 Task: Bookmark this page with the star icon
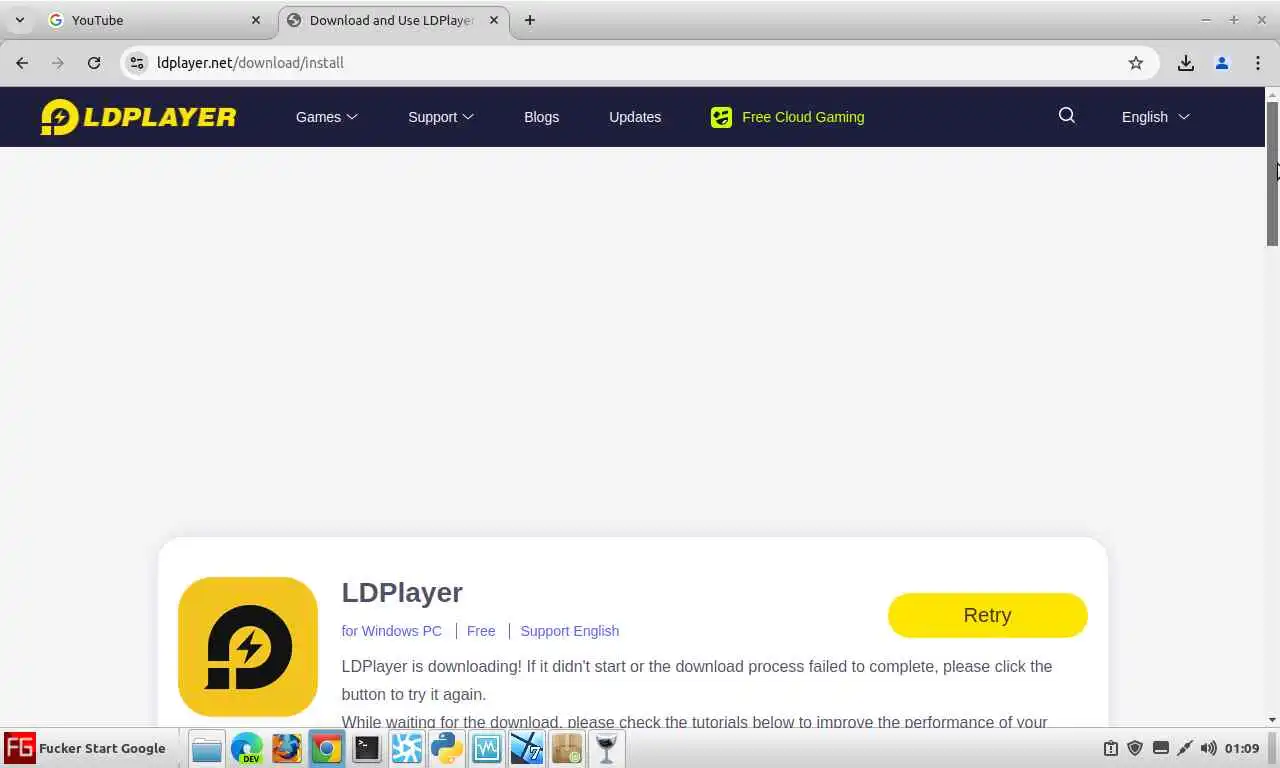point(1136,62)
